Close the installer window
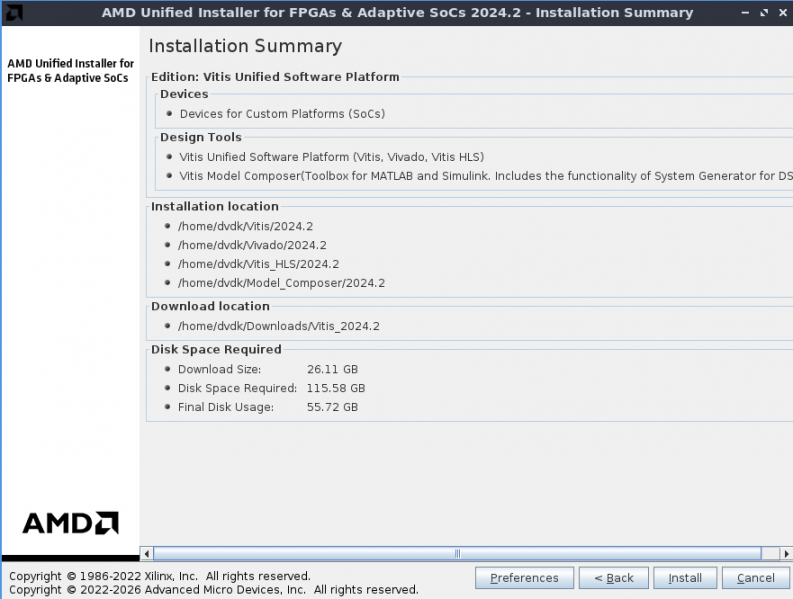 click(x=783, y=13)
